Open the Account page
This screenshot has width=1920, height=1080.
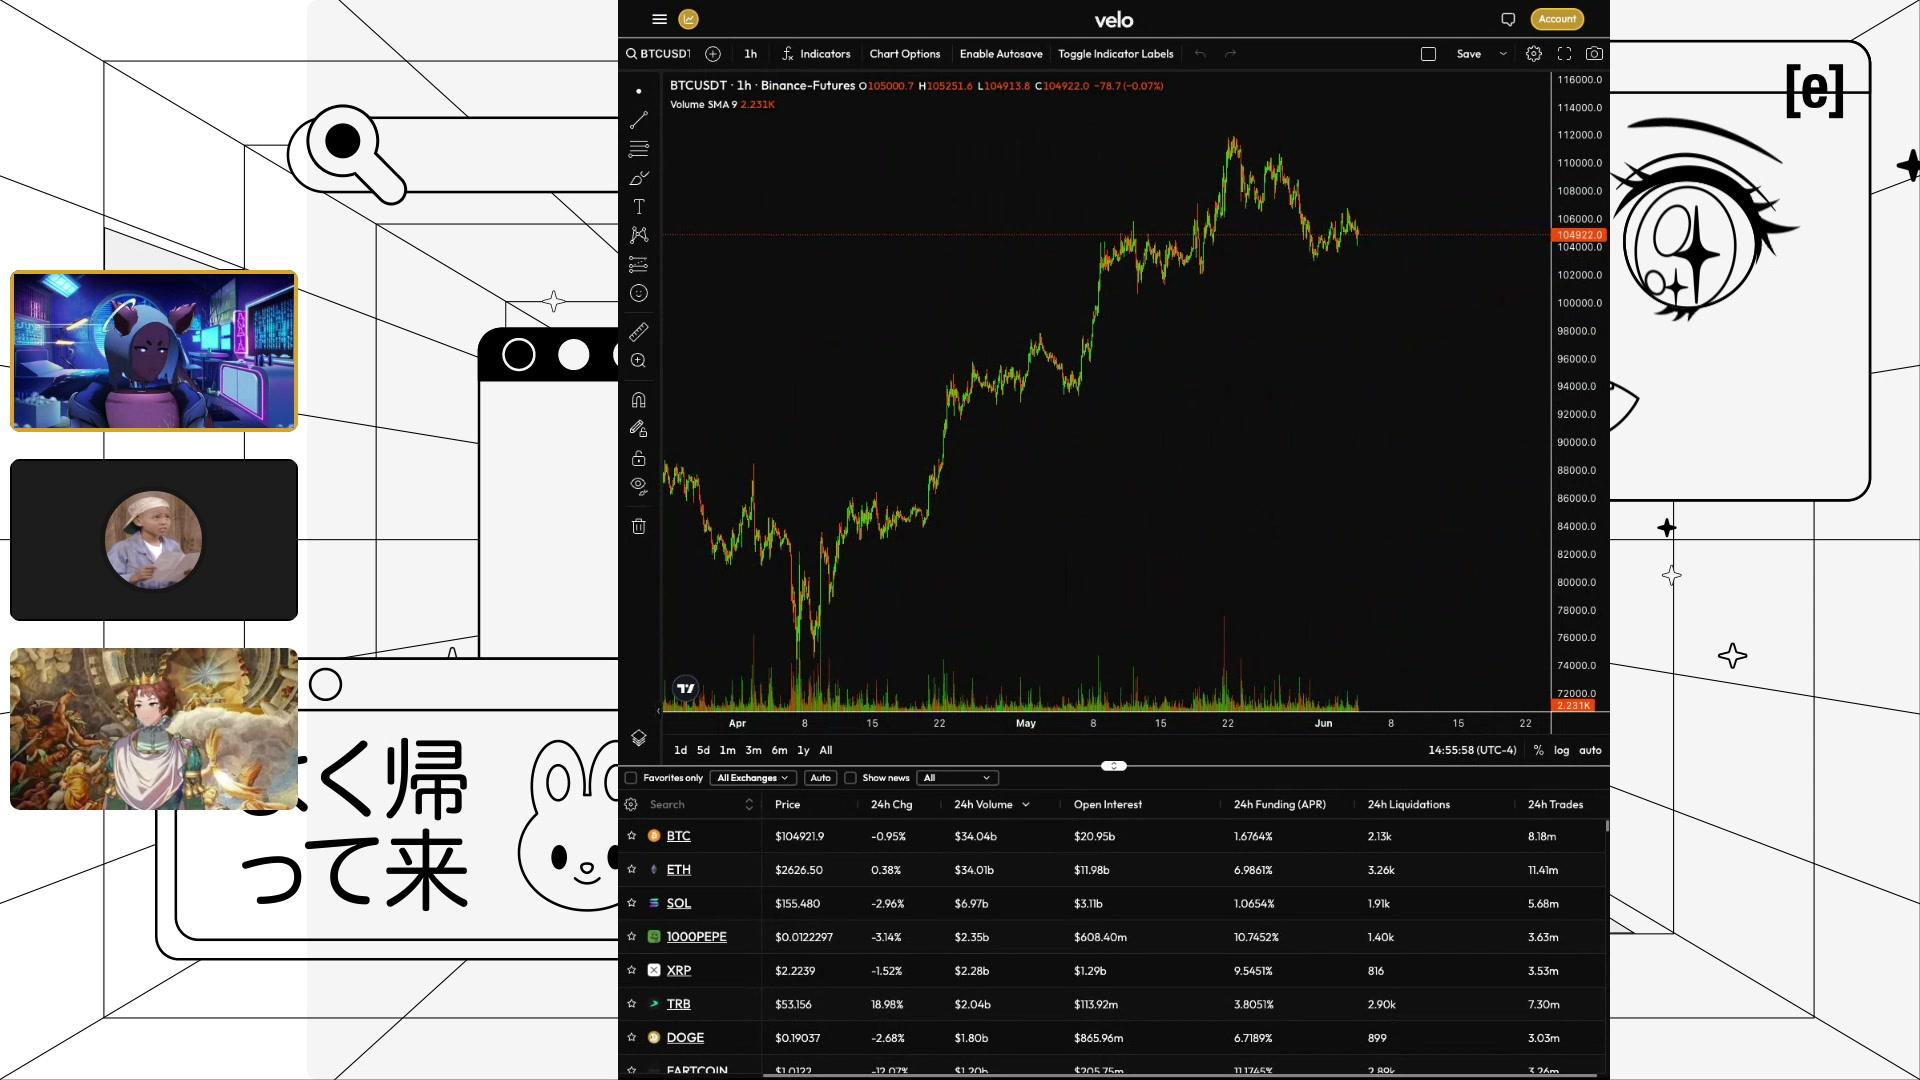click(x=1557, y=19)
